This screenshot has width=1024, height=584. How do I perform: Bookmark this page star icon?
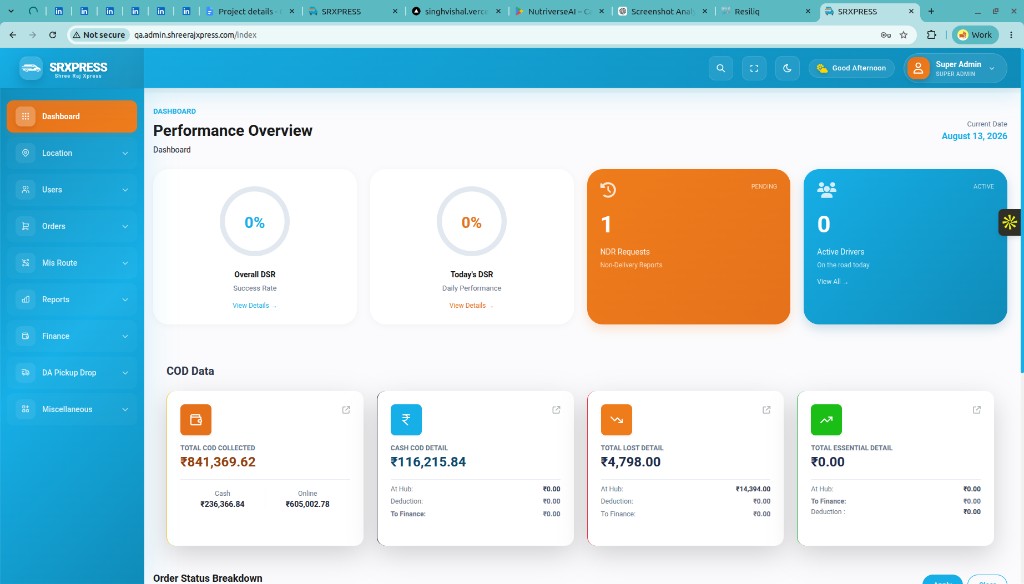904,35
